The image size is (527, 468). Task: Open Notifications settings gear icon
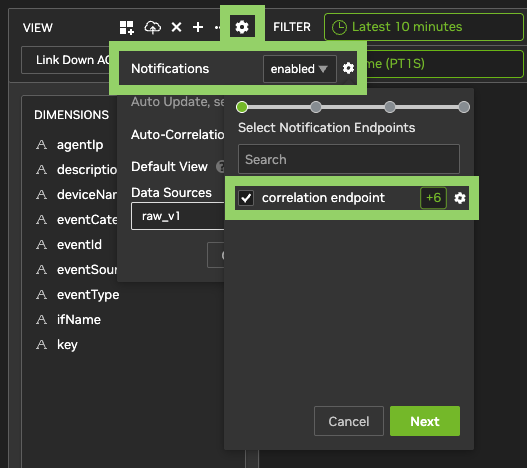click(x=348, y=68)
